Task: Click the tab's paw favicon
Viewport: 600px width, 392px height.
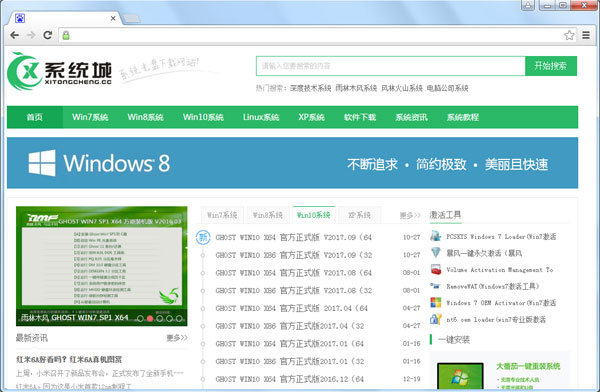Action: 20,18
